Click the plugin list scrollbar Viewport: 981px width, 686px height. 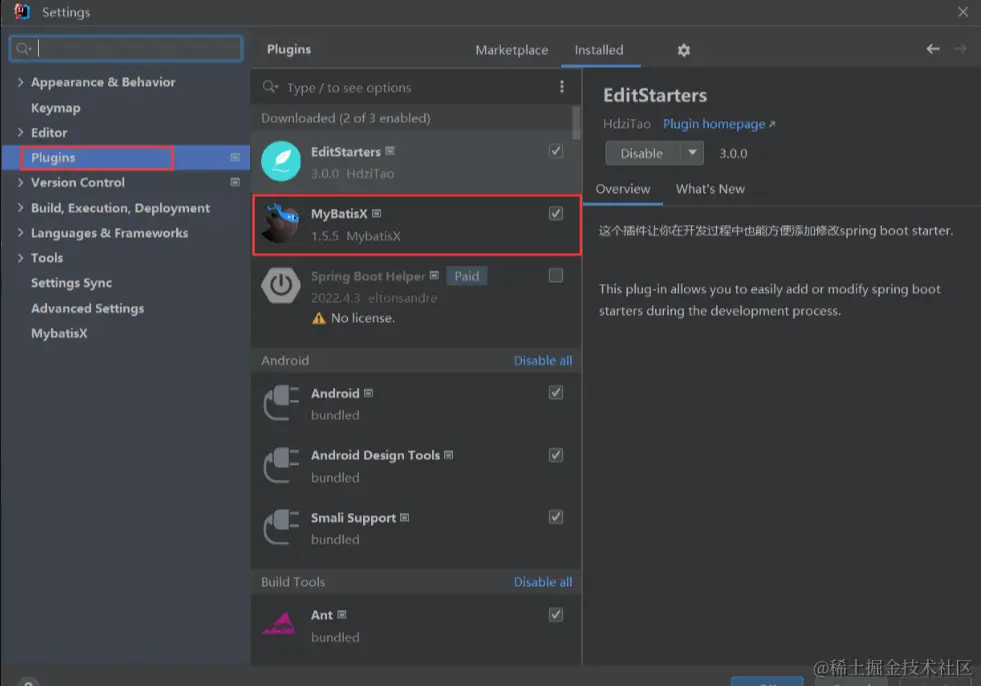(576, 122)
